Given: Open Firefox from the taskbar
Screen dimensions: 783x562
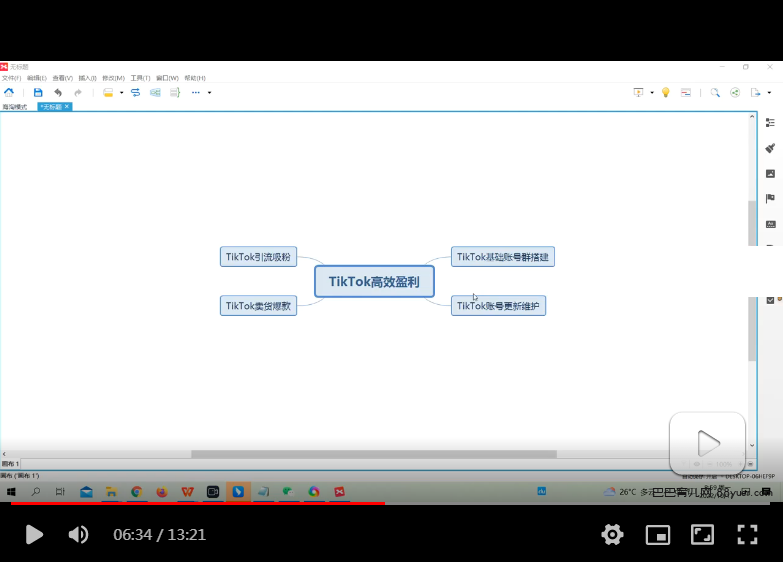Looking at the screenshot, I should click(162, 492).
